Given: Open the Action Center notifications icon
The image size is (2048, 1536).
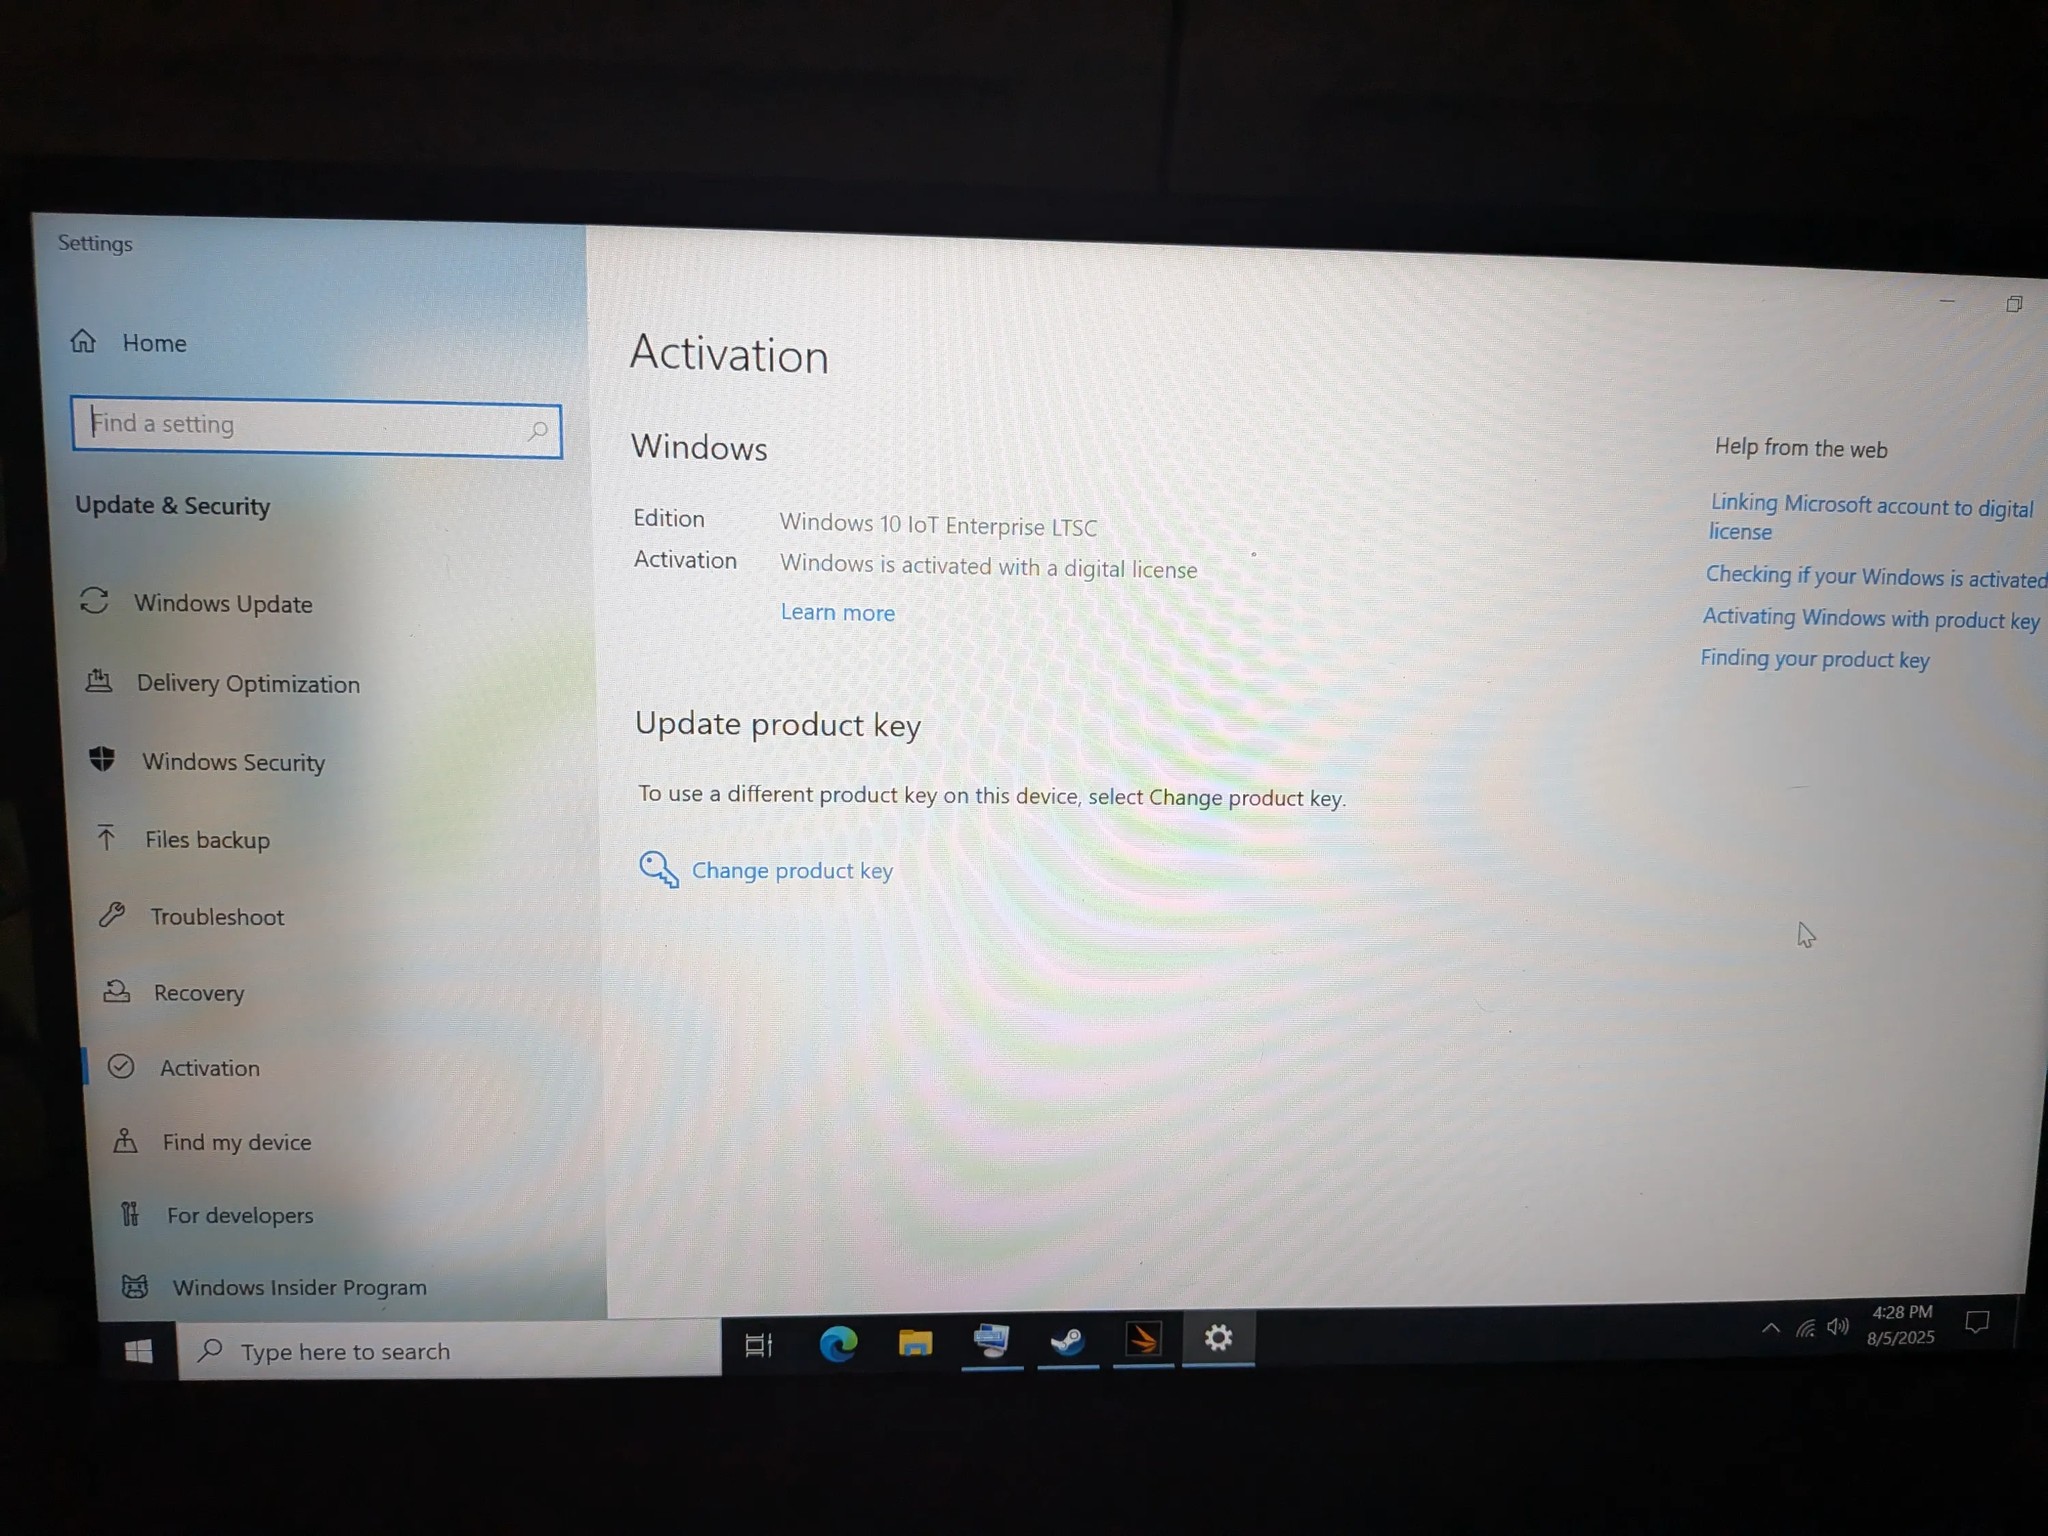Looking at the screenshot, I should (1976, 1322).
